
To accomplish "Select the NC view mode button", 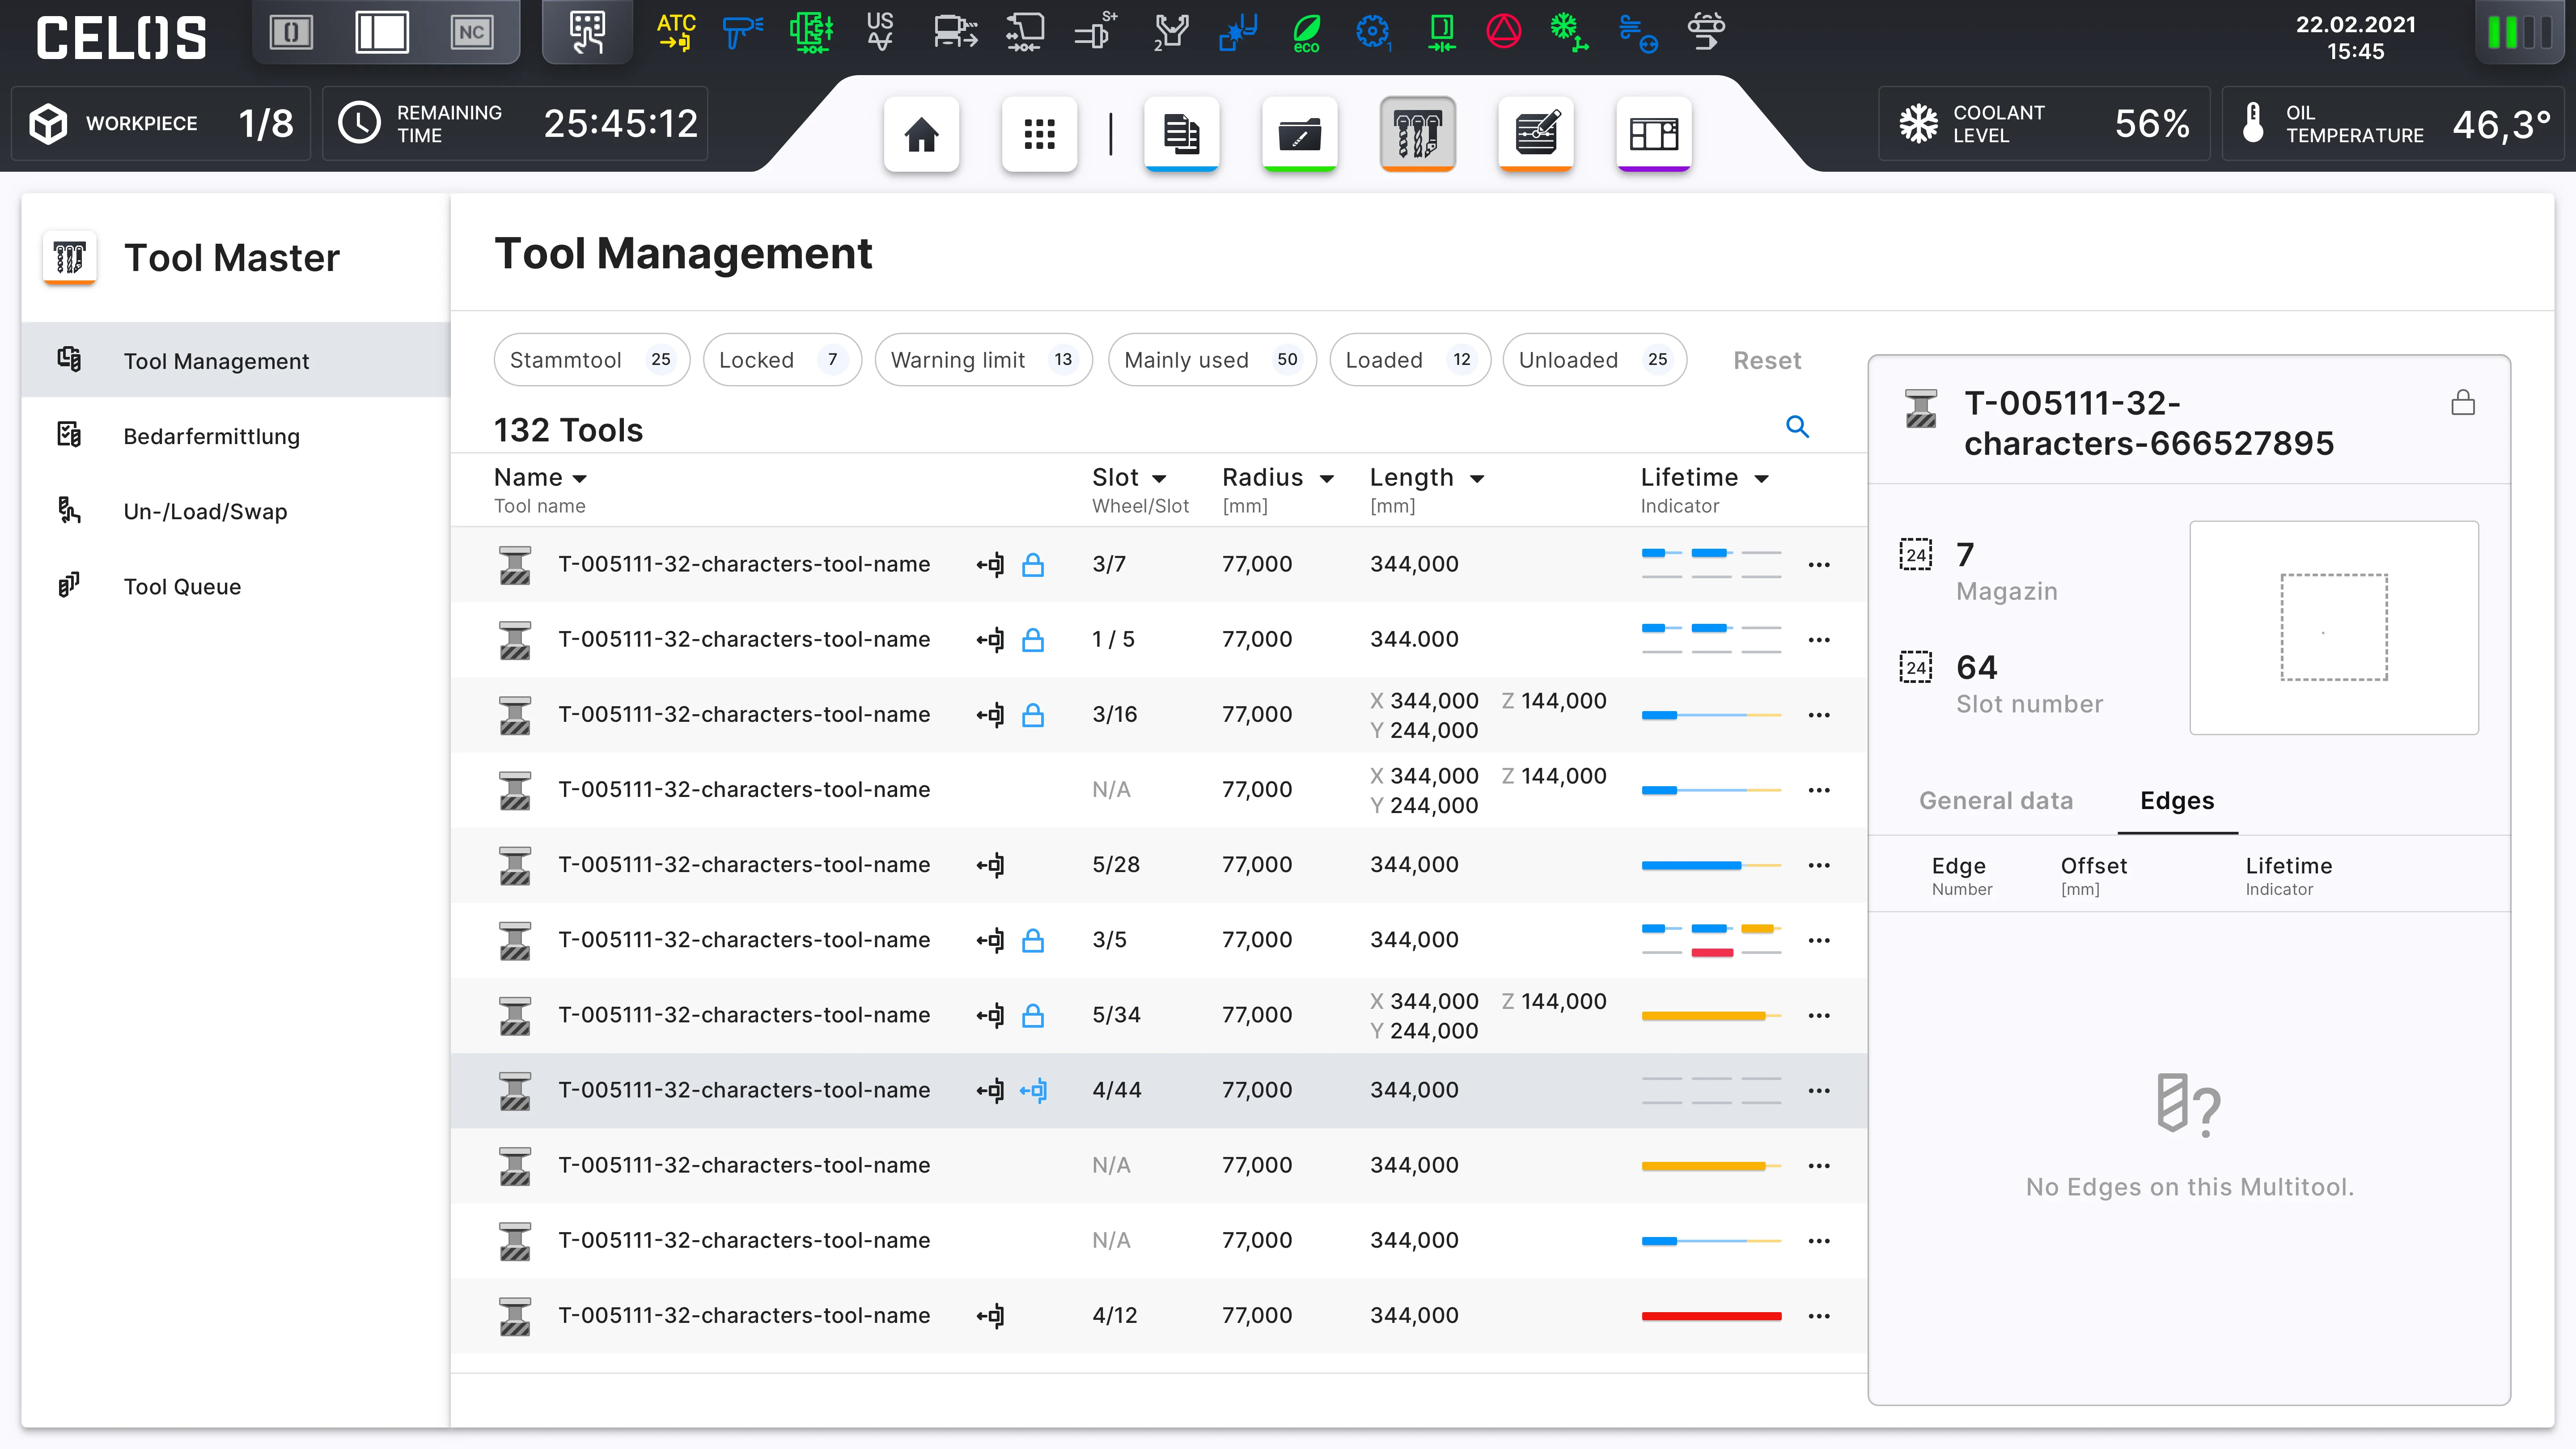I will pyautogui.click(x=471, y=32).
